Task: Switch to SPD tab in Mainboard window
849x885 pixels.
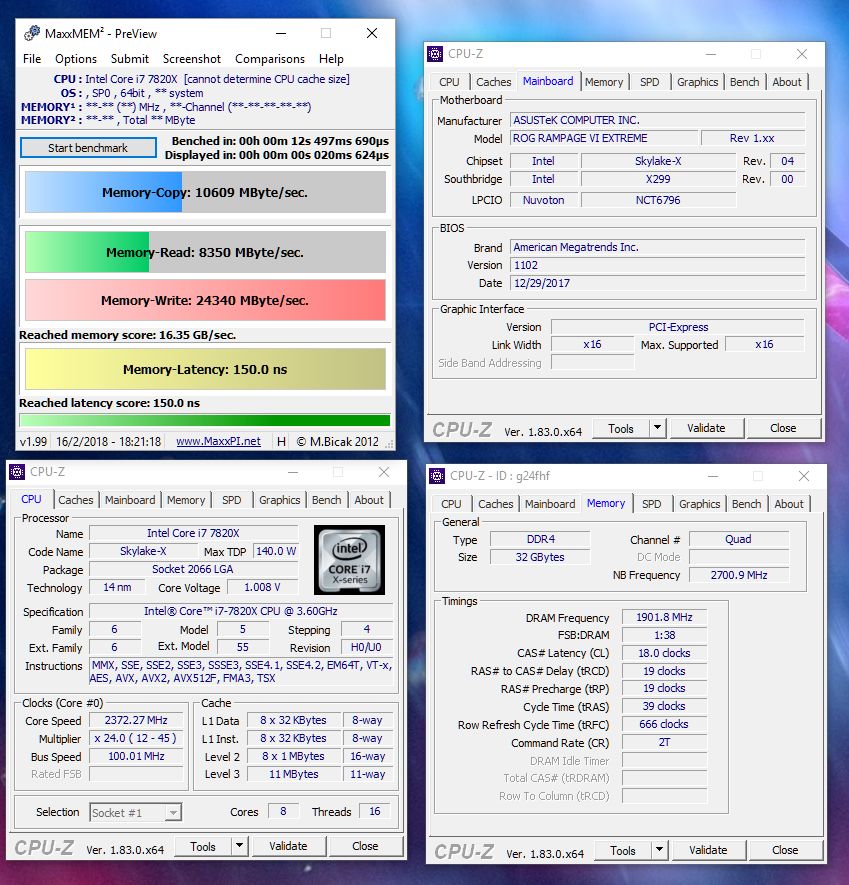Action: pyautogui.click(x=649, y=82)
